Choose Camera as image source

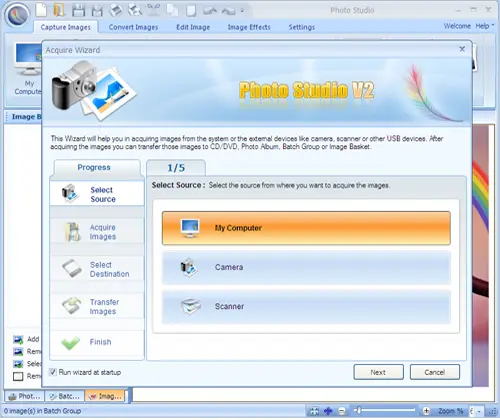point(306,267)
